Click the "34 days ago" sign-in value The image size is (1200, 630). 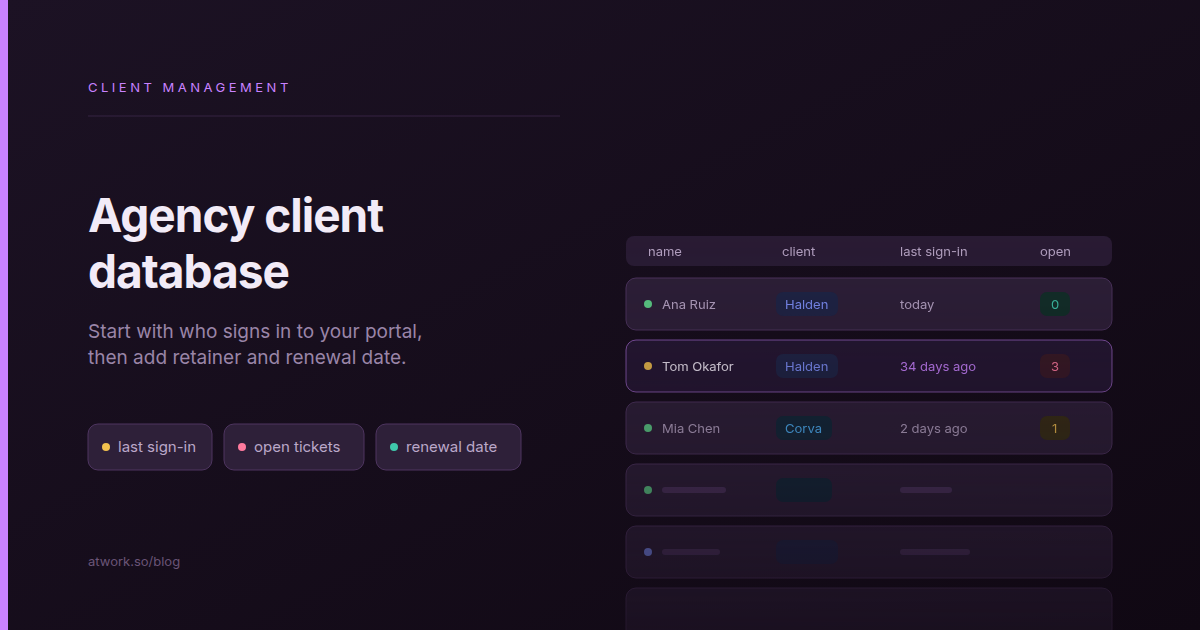[x=938, y=367]
